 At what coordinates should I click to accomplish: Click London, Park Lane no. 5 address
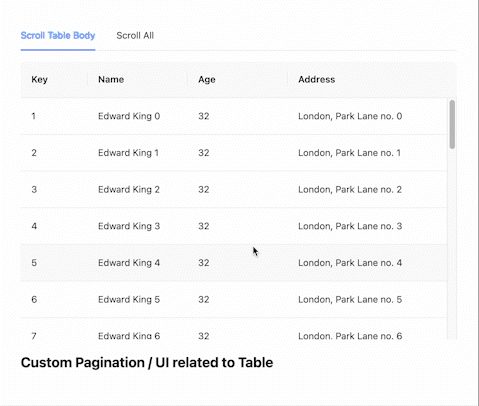(350, 300)
